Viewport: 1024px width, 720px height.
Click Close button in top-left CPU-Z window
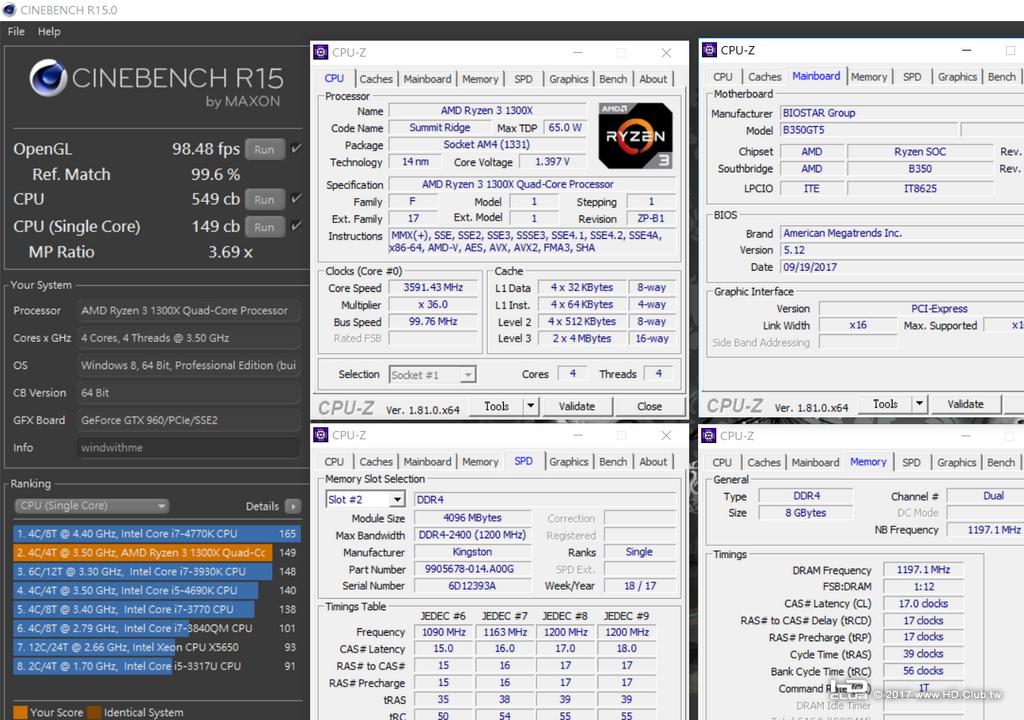650,406
